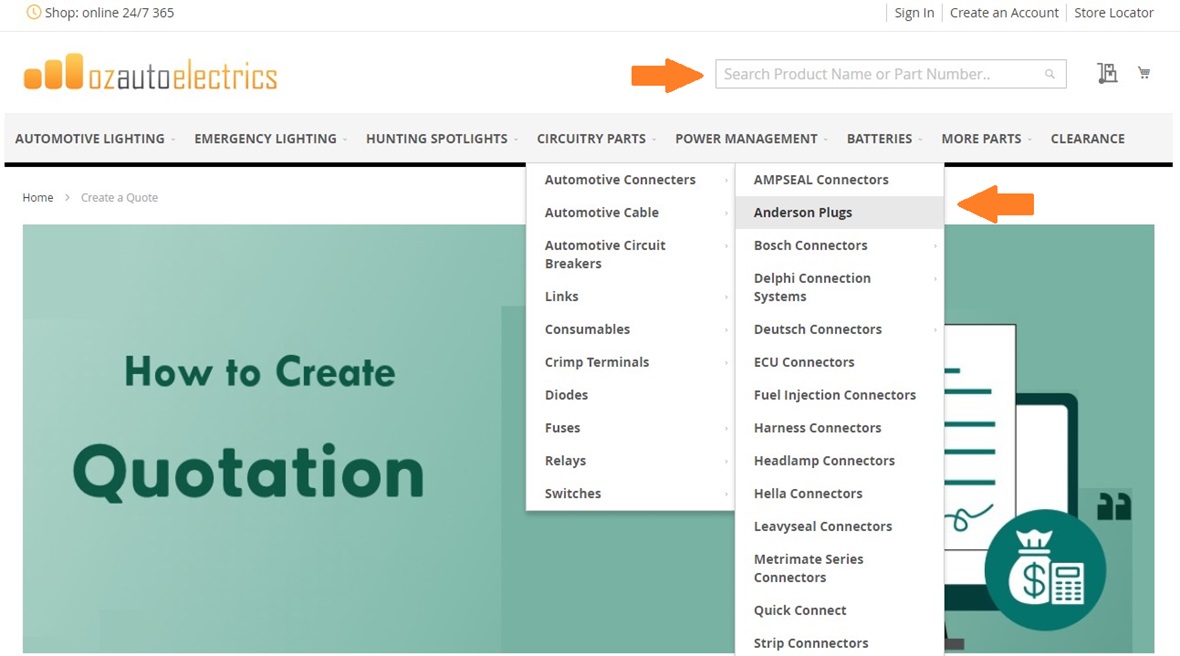Image resolution: width=1180 pixels, height=656 pixels.
Task: Expand the Switches submenu arrow
Action: pyautogui.click(x=726, y=494)
